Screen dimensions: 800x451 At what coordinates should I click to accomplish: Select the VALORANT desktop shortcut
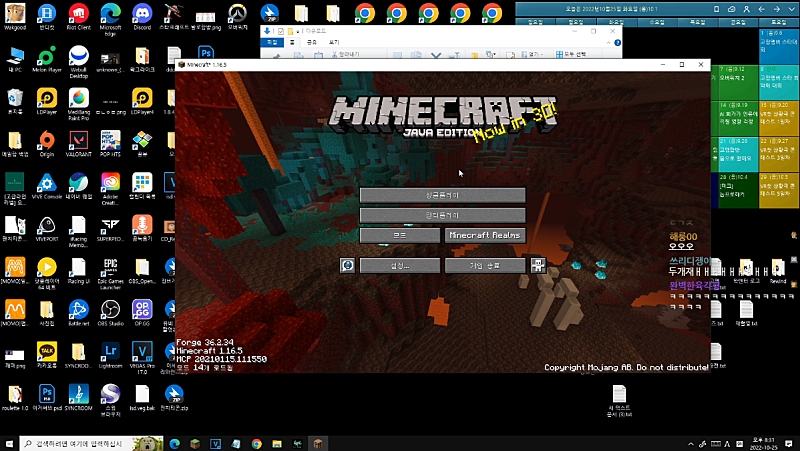point(79,144)
